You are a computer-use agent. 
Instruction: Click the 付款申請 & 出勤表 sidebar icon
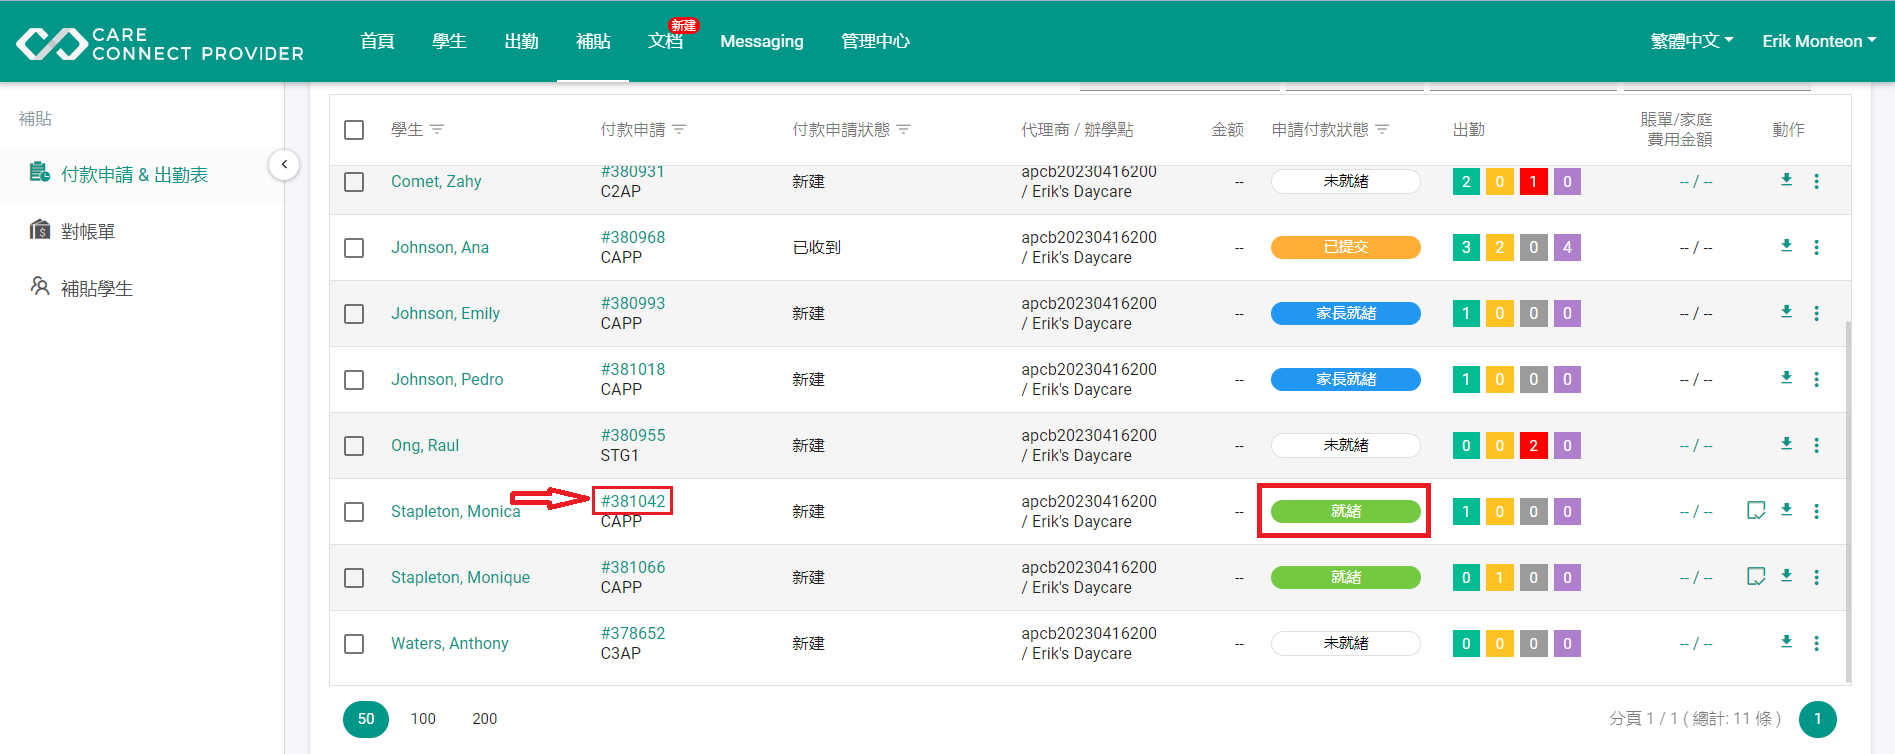[40, 173]
